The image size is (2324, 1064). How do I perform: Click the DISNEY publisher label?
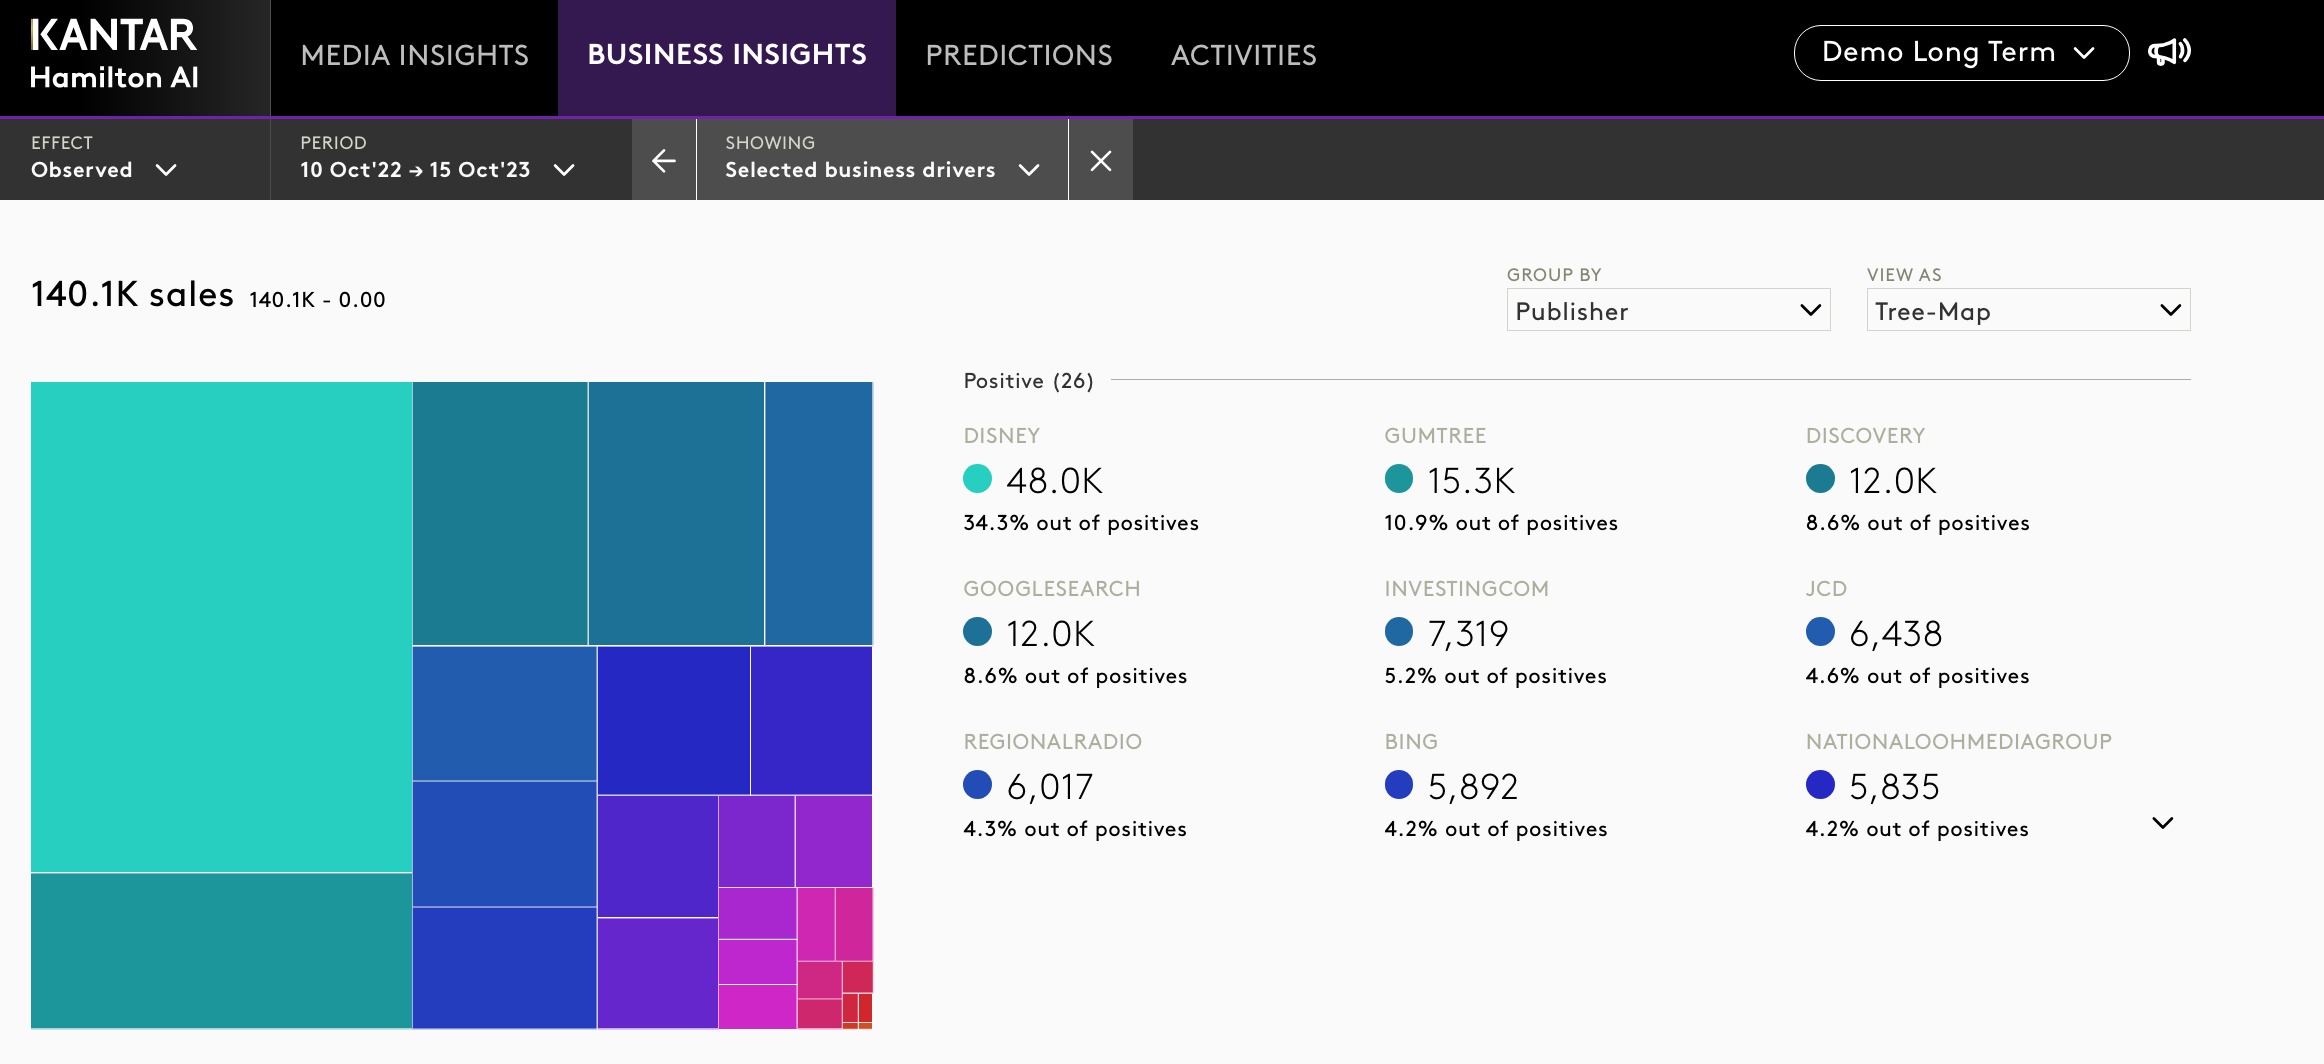pos(1002,436)
